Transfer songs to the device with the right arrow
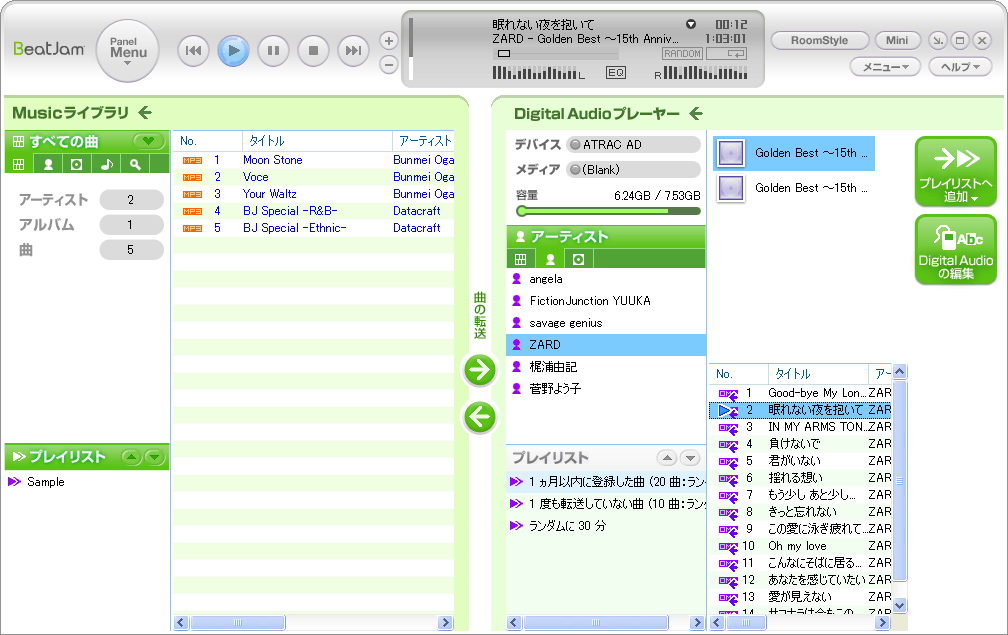This screenshot has height=635, width=1008. click(x=480, y=370)
